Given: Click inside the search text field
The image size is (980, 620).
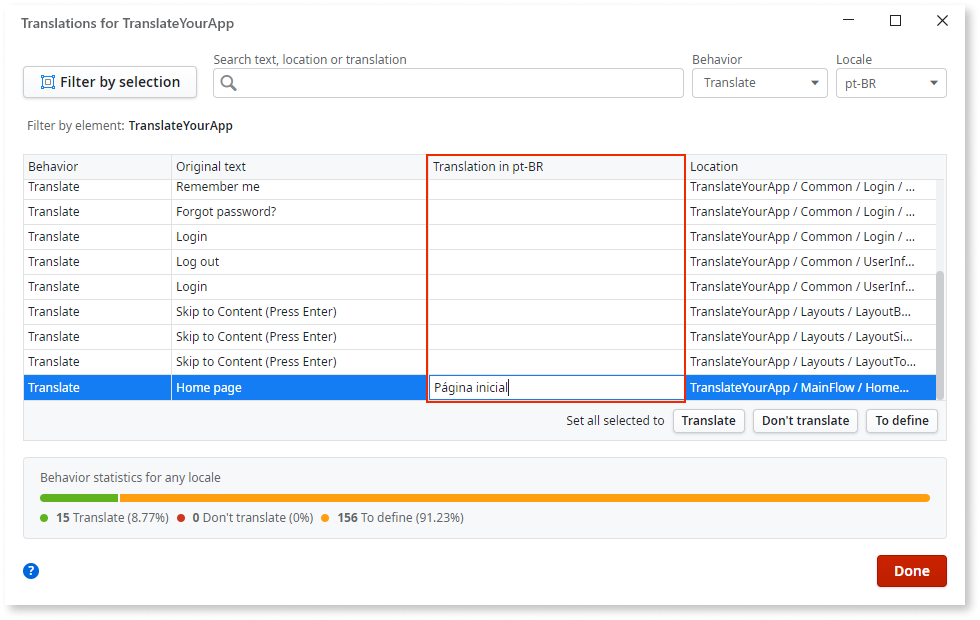Looking at the screenshot, I should point(450,83).
